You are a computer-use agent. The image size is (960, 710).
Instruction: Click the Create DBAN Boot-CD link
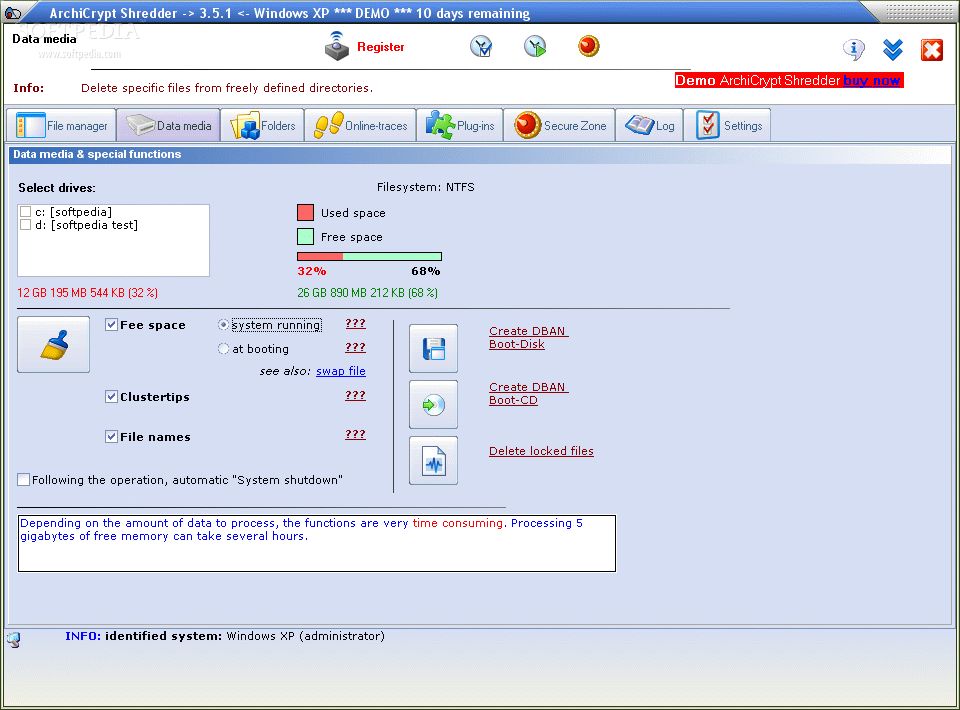coord(528,394)
